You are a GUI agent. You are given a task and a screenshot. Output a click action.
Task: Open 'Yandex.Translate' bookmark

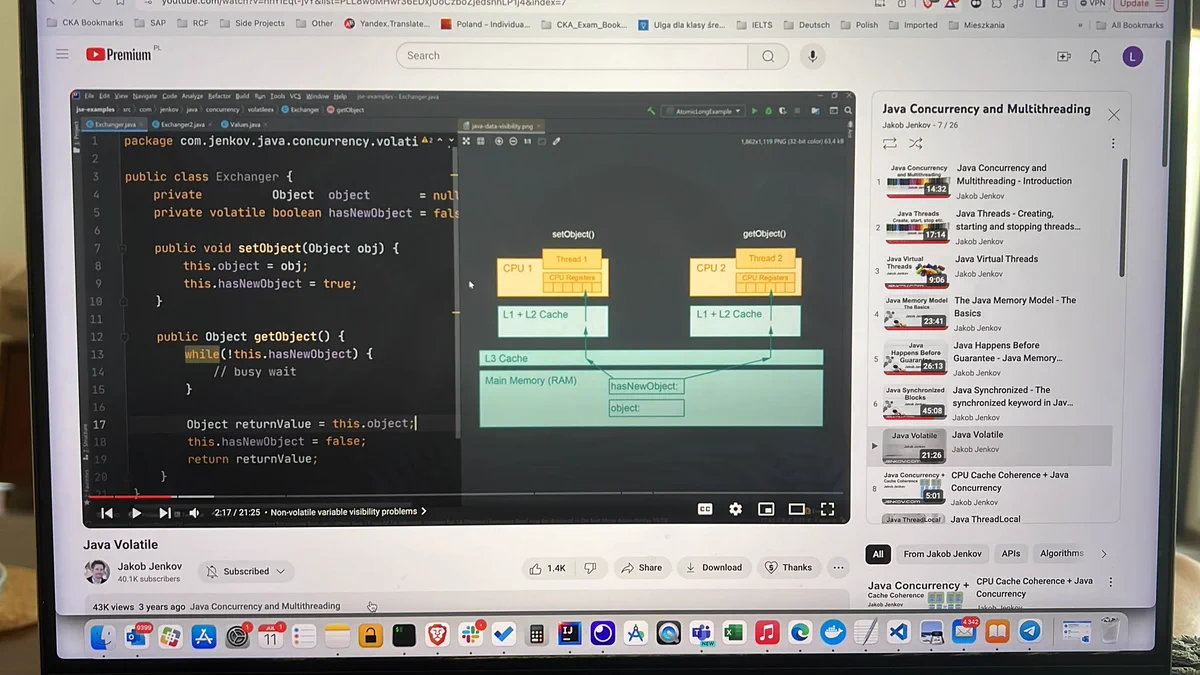click(x=387, y=23)
